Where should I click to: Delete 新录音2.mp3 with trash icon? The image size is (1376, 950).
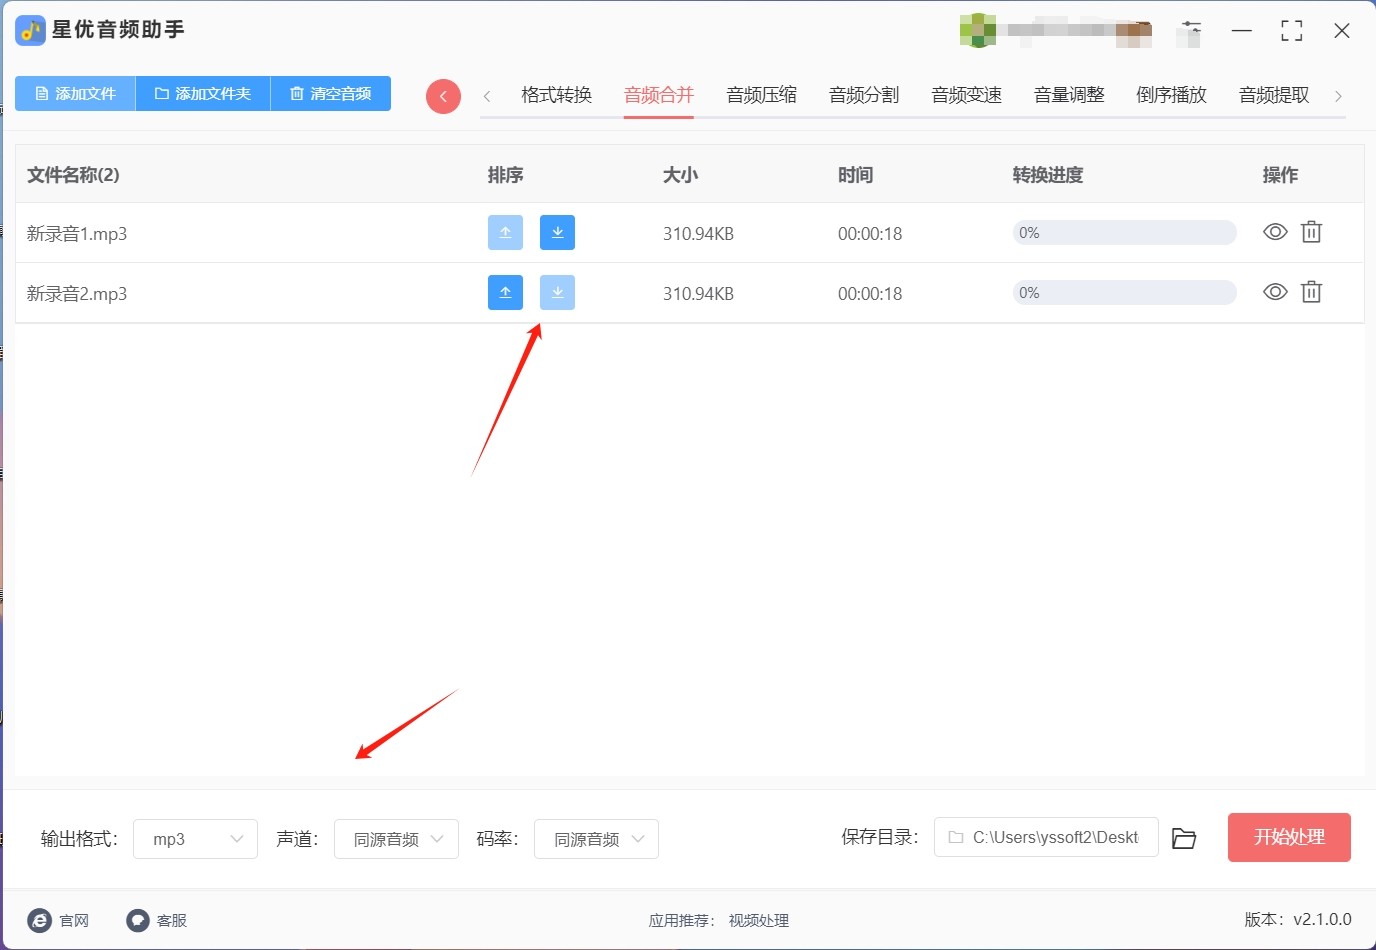1311,292
